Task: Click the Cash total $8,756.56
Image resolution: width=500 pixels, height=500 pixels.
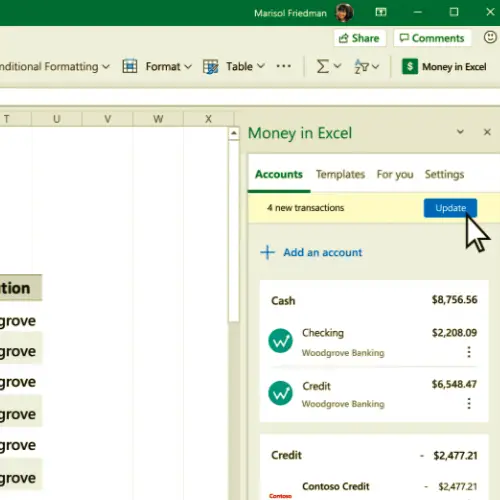Action: [454, 300]
